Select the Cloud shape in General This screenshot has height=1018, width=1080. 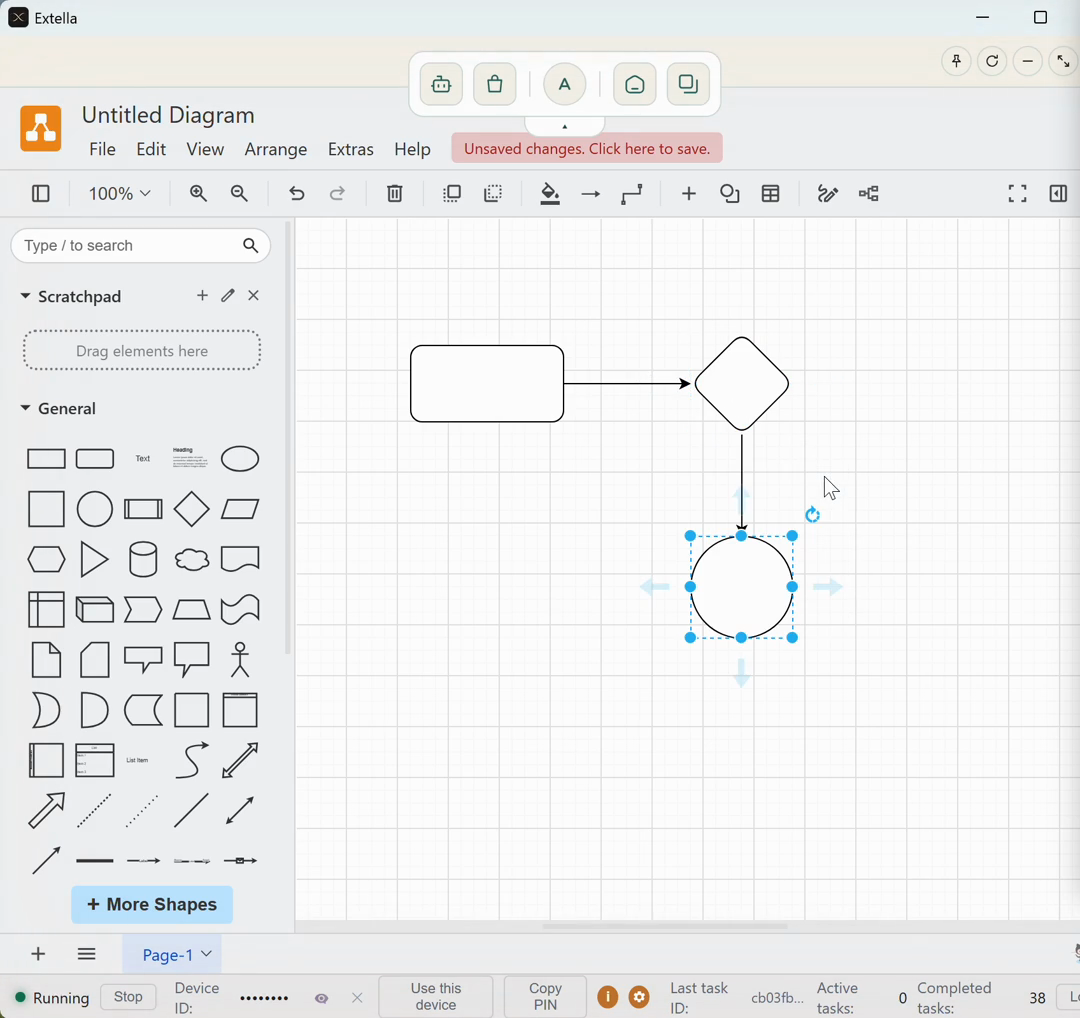pyautogui.click(x=191, y=559)
